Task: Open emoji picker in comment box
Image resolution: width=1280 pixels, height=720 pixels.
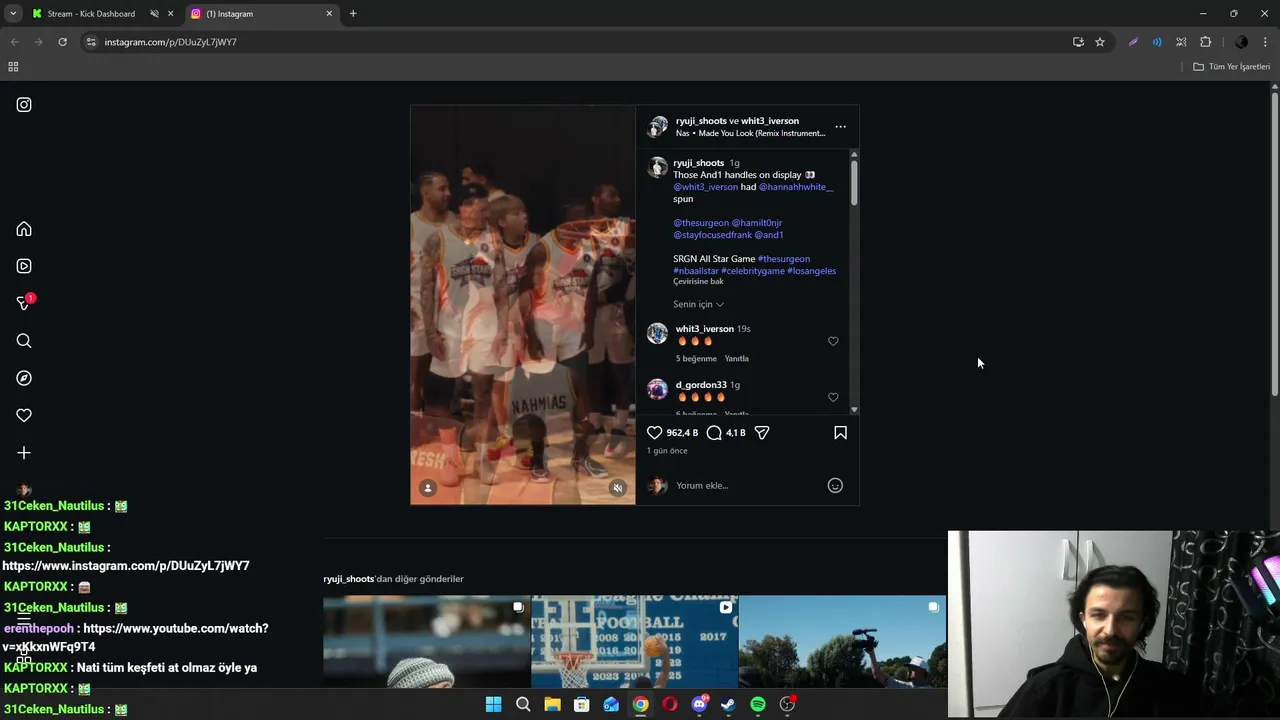Action: [x=835, y=486]
